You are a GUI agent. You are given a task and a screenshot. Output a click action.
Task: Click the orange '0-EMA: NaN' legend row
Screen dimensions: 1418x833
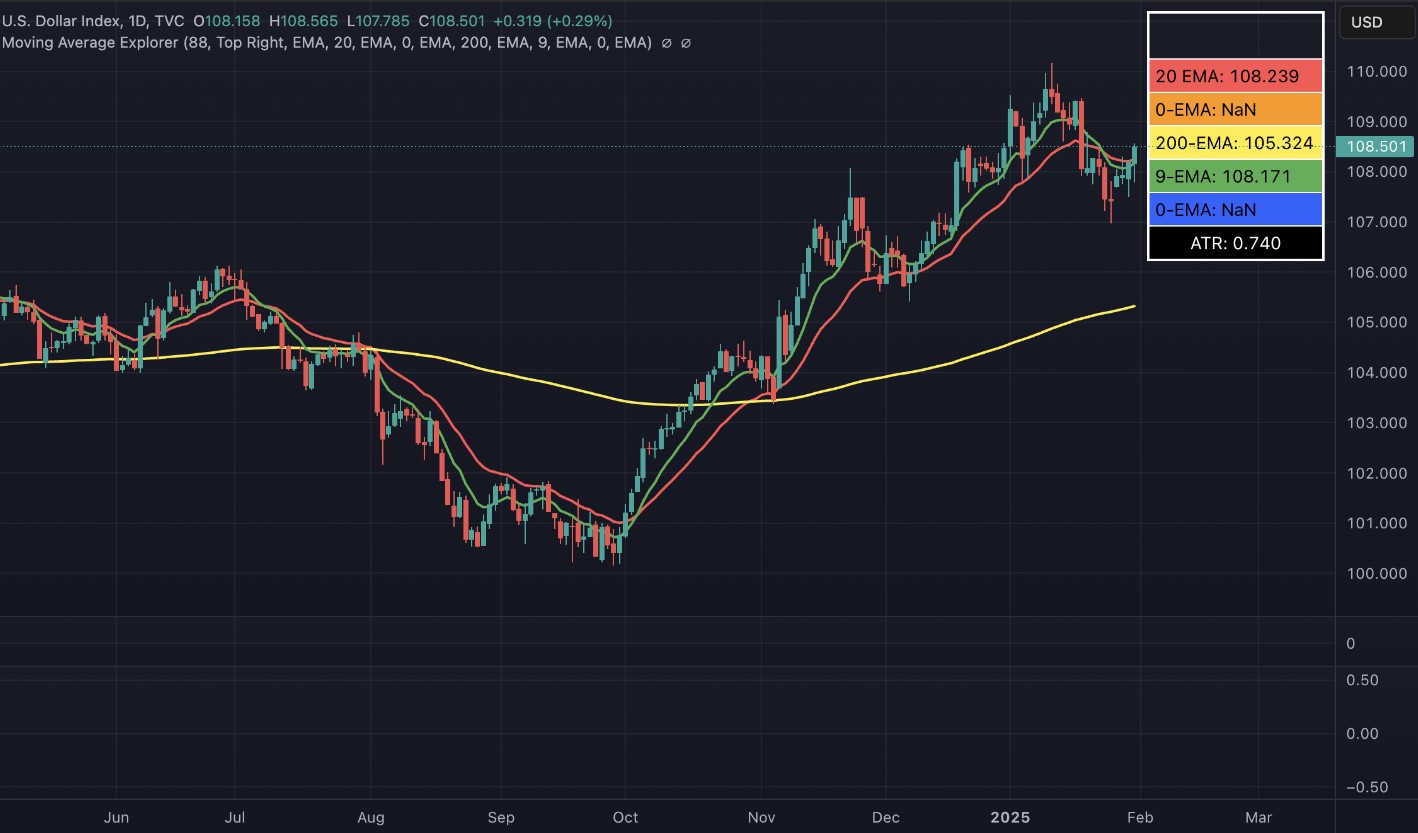click(x=1235, y=109)
